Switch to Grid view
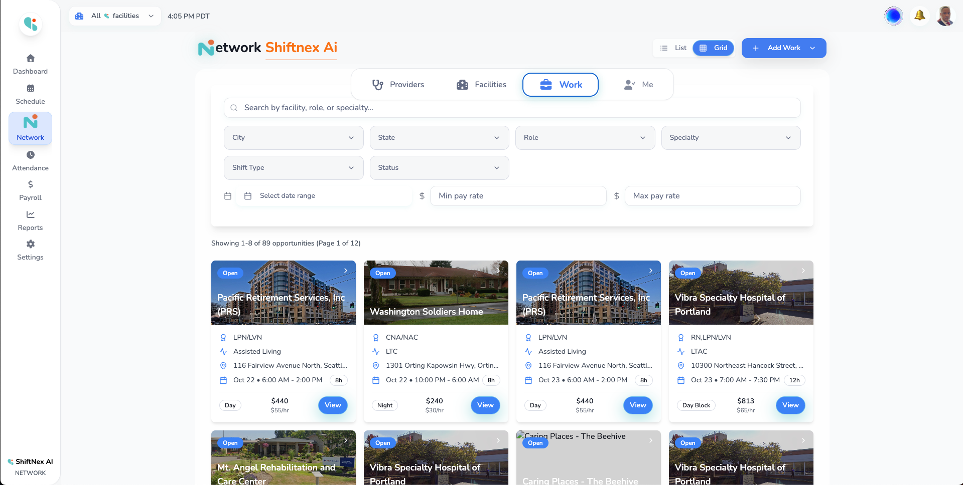Screen dimensions: 963x485 coord(713,48)
